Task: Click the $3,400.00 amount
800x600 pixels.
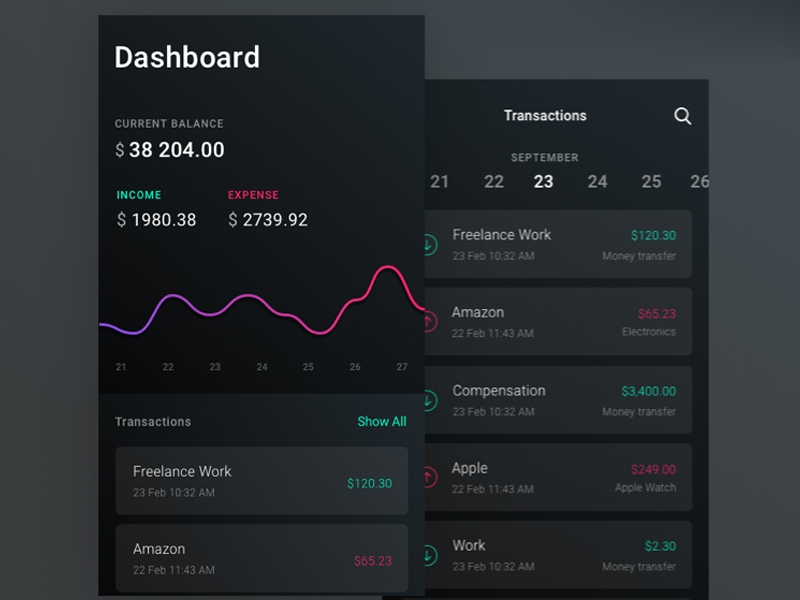Action: tap(648, 391)
